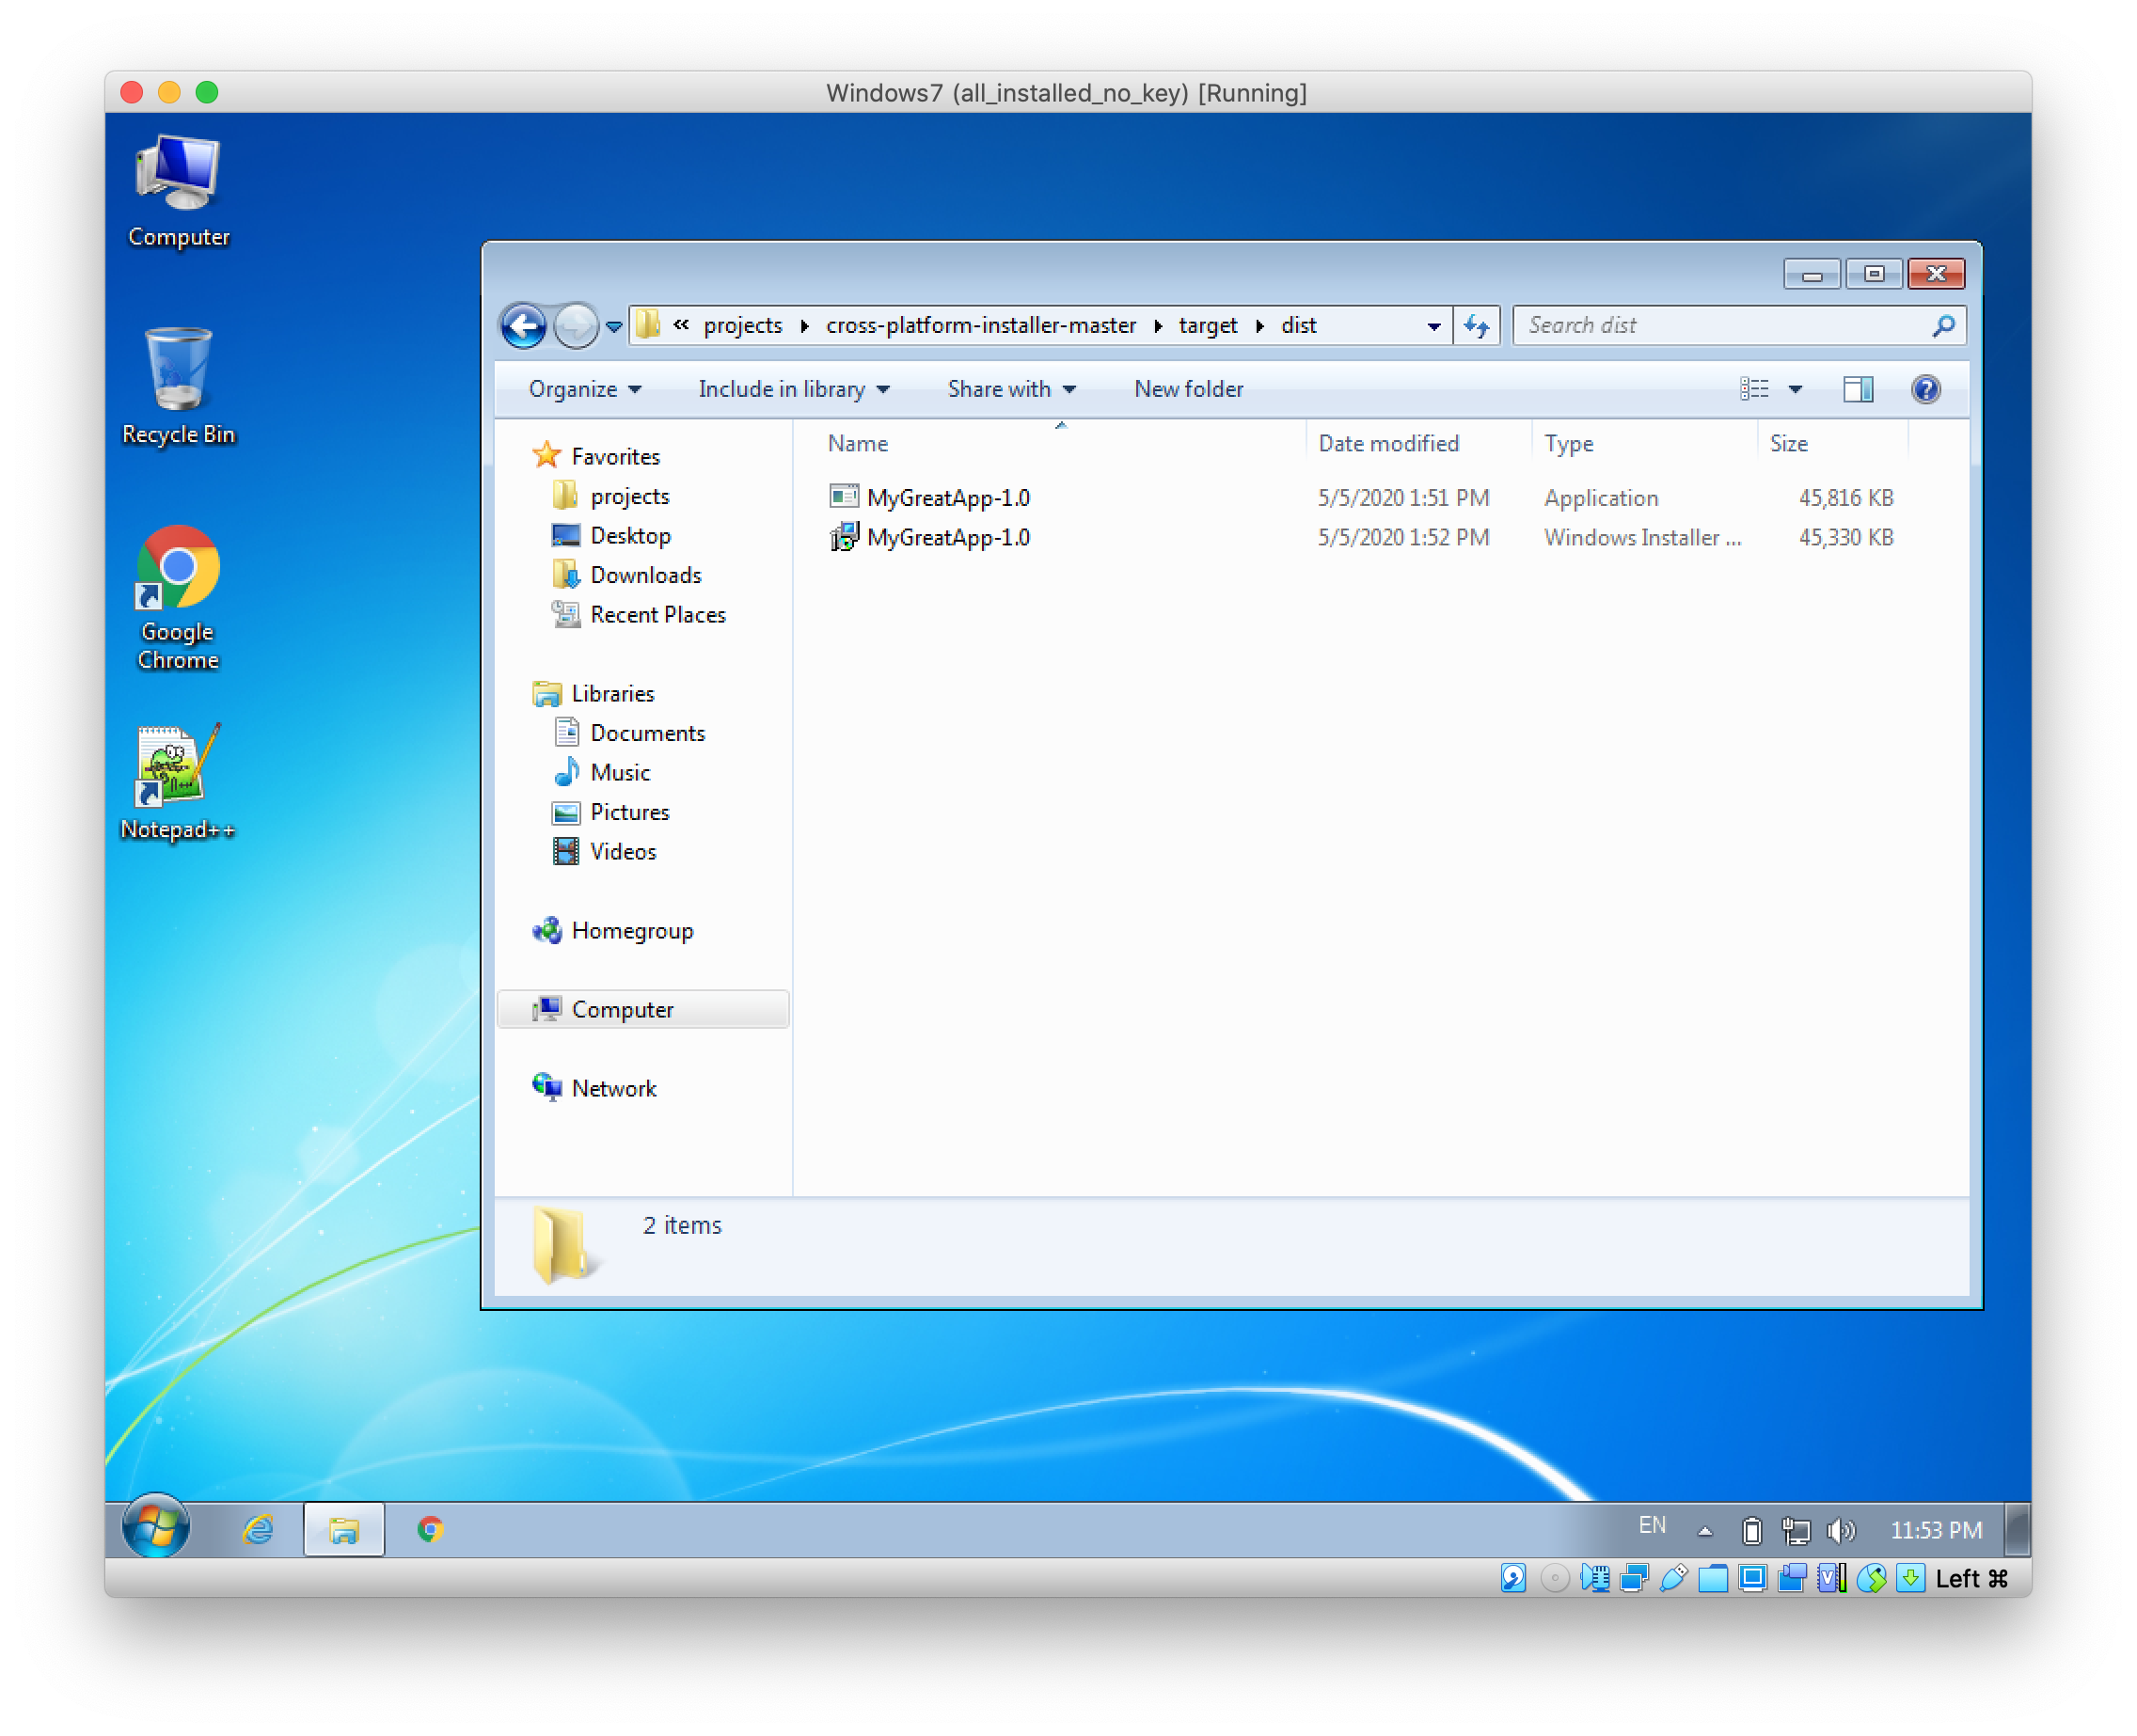
Task: Click the Back navigation arrow button
Action: point(523,326)
